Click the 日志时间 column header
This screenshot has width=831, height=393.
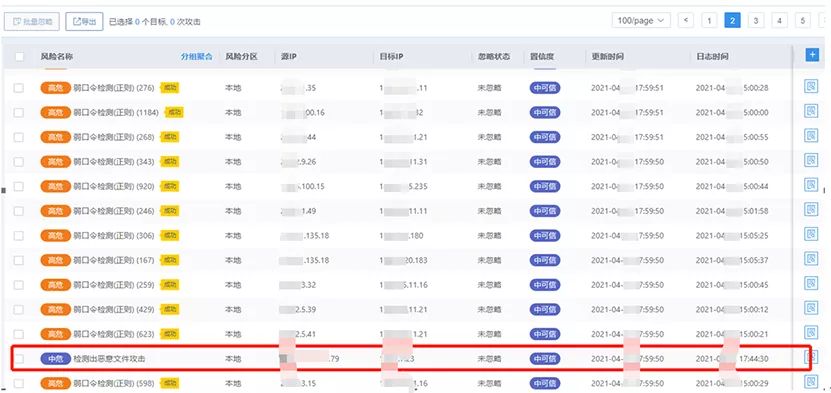712,57
